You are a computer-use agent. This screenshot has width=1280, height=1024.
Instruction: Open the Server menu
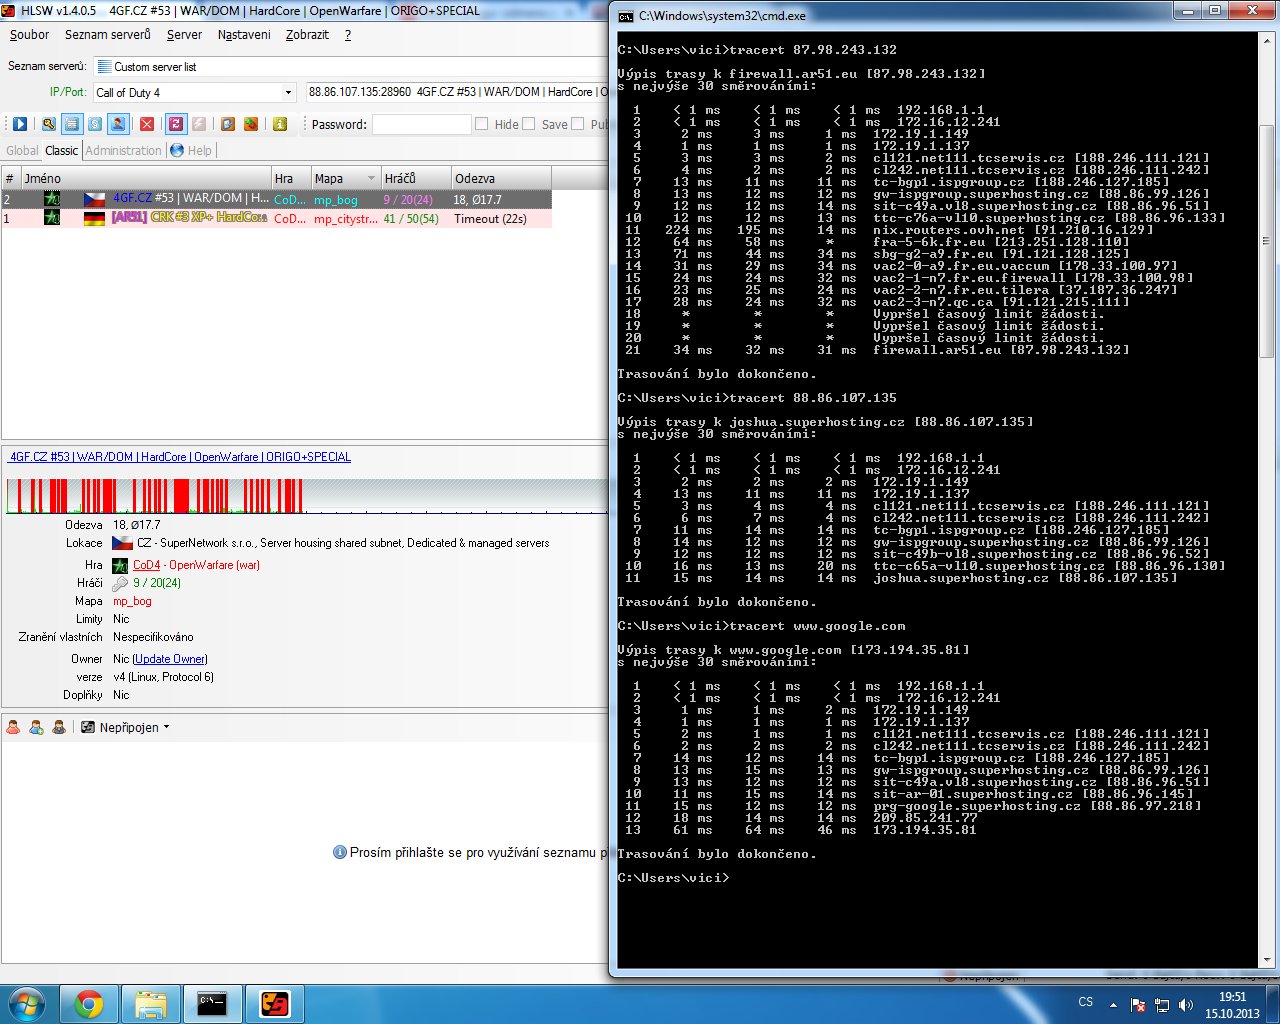[x=184, y=35]
